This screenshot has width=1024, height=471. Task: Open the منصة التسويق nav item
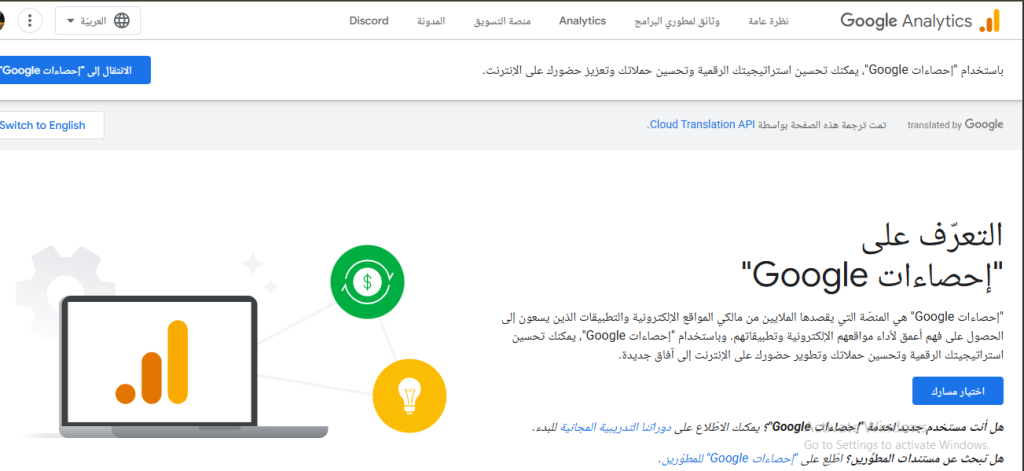tap(502, 21)
